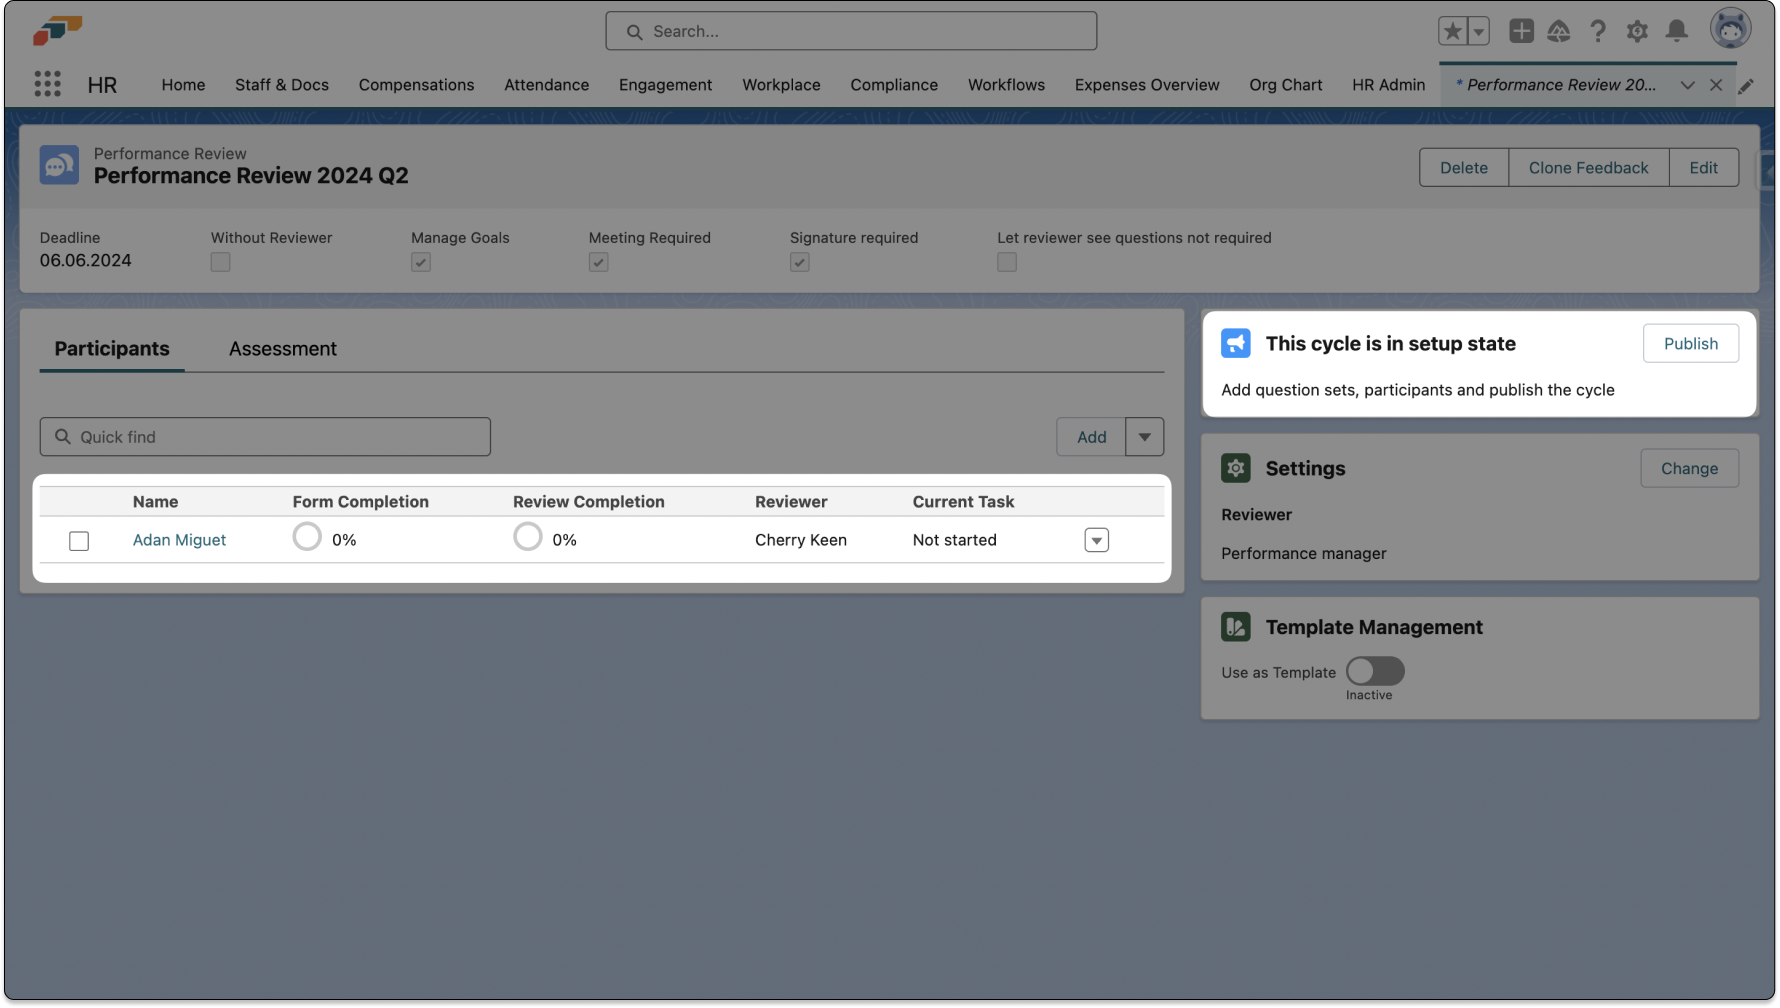Viewport: 1780px width, 1008px height.
Task: Open the Help question mark icon
Action: pos(1597,31)
